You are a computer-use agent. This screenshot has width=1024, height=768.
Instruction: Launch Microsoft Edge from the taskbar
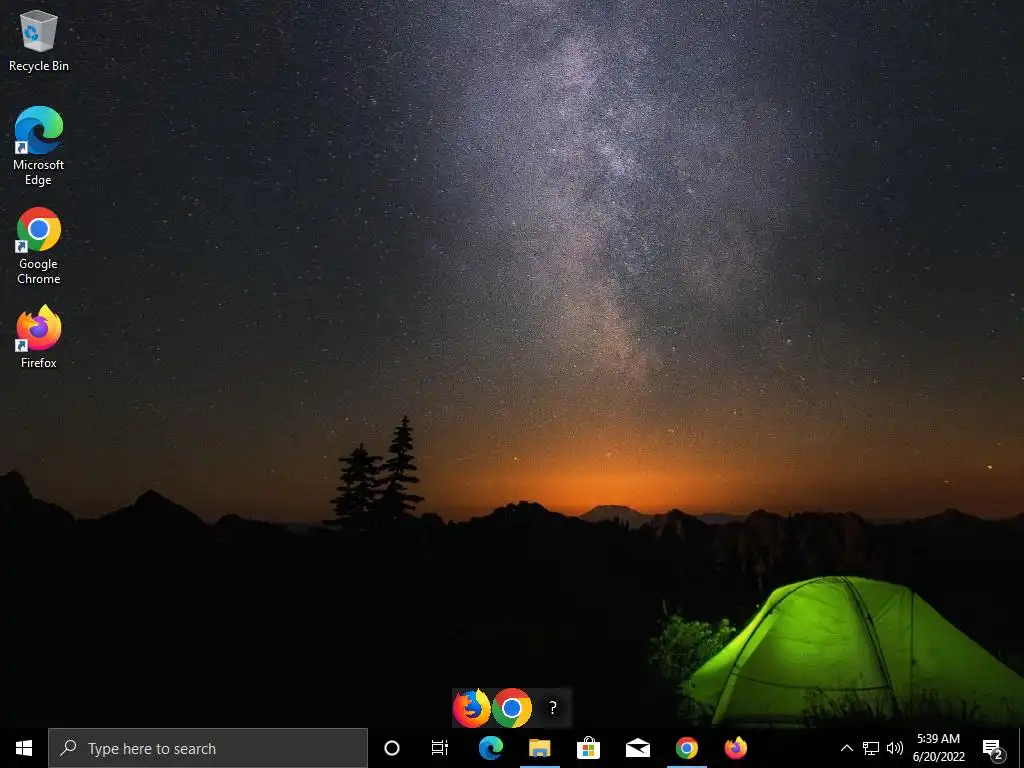point(490,748)
